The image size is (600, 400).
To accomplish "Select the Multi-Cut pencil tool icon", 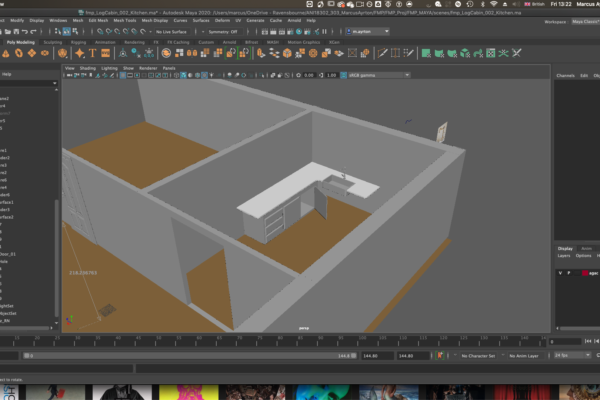I will pos(382,53).
